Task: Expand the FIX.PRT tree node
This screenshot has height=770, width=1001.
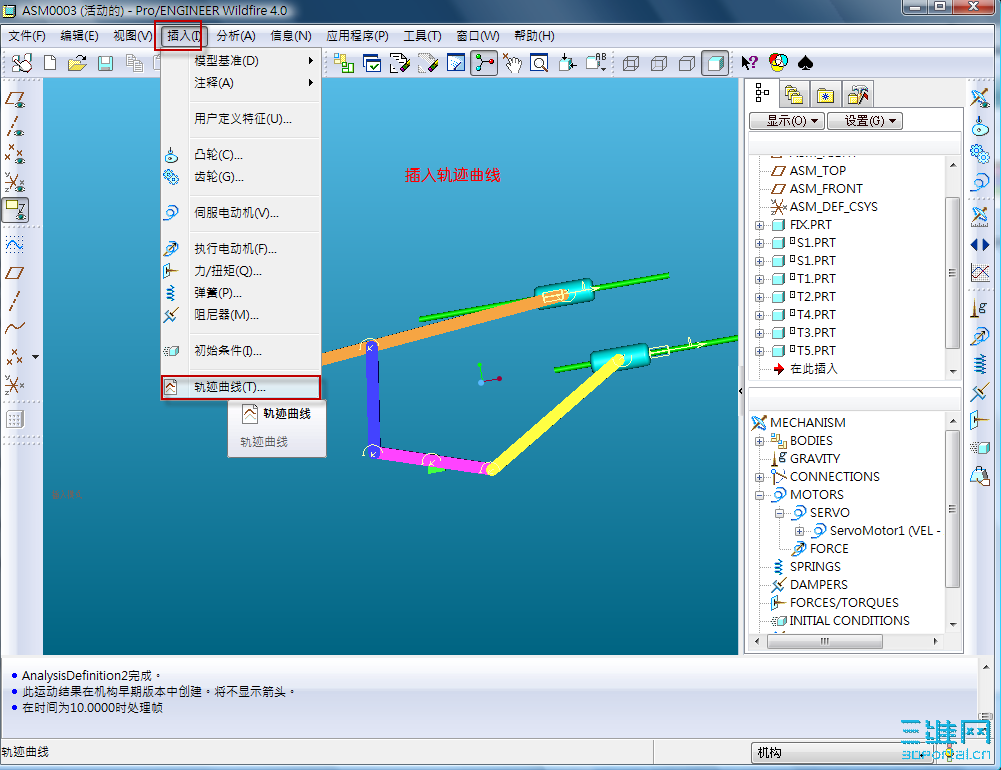Action: tap(759, 225)
